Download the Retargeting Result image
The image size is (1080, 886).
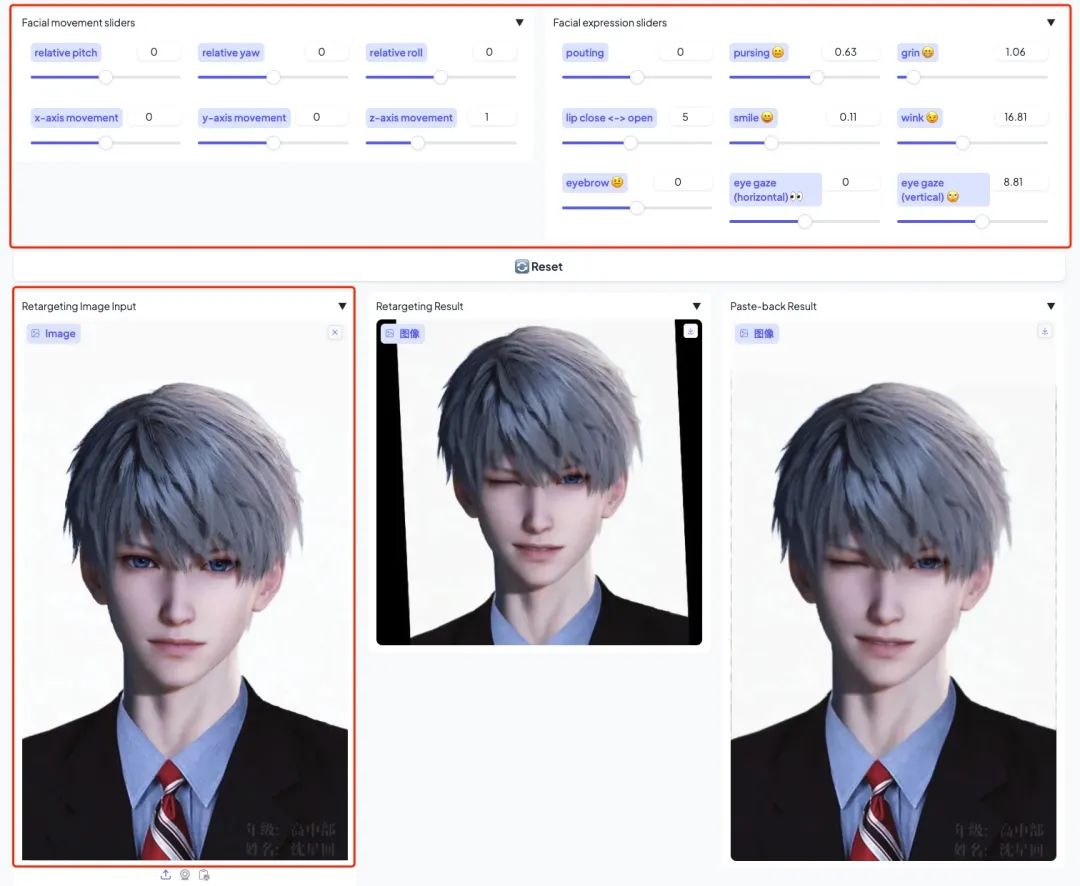(690, 331)
